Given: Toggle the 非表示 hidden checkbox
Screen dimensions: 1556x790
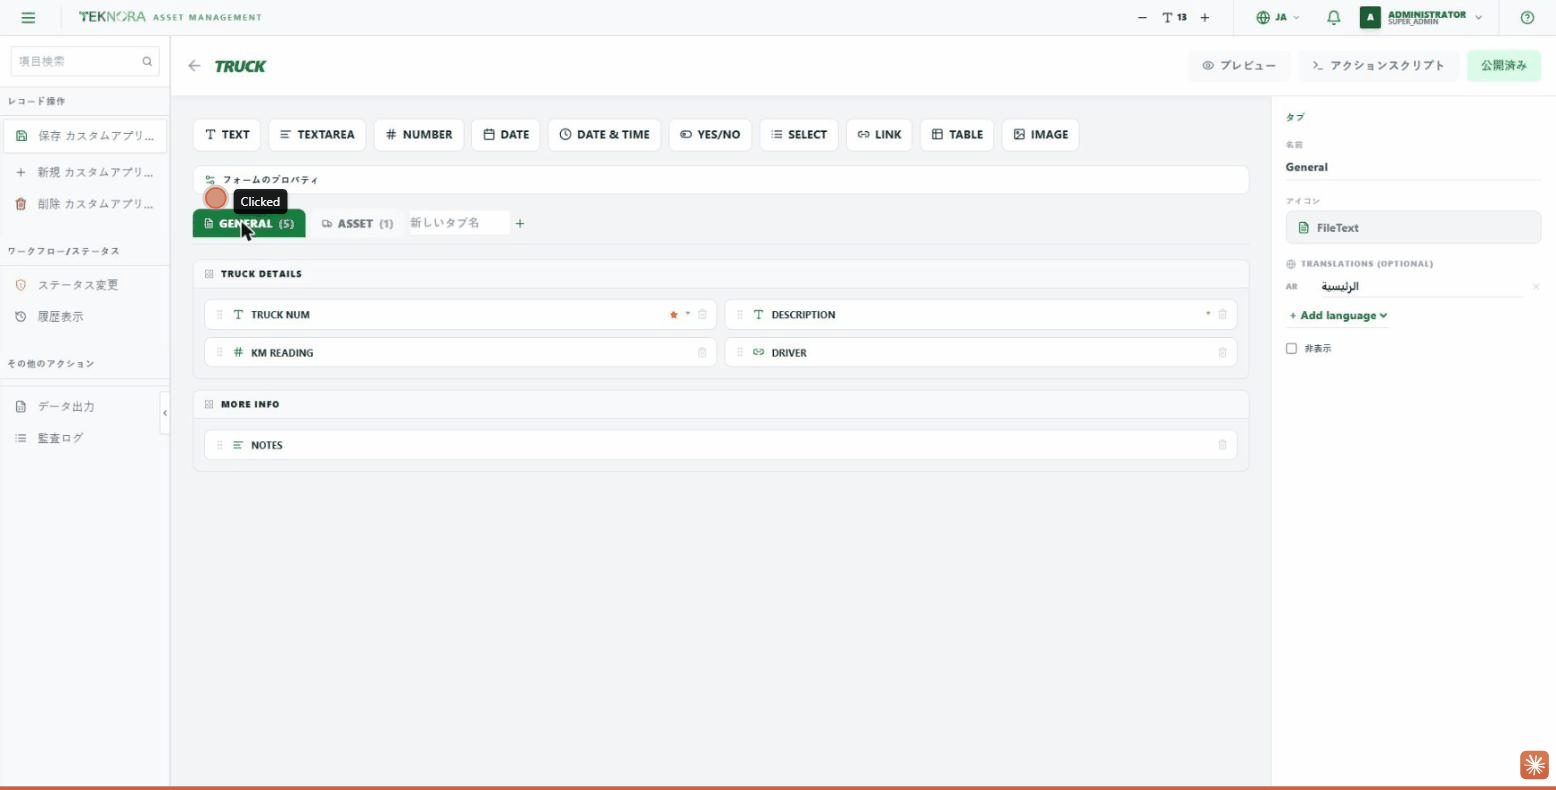Looking at the screenshot, I should tap(1291, 349).
